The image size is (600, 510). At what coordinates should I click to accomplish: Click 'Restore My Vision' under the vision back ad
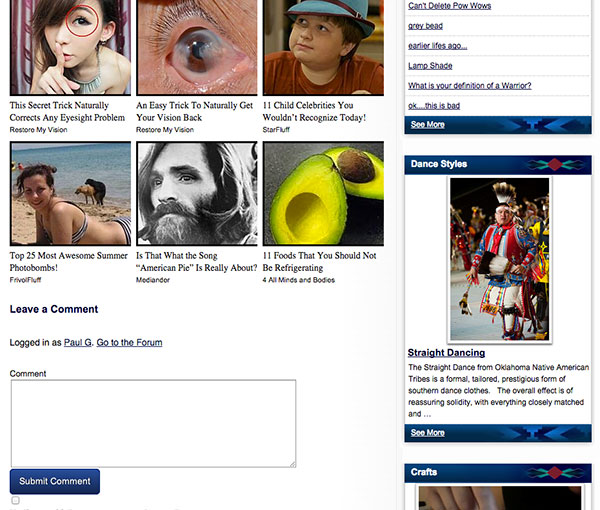165,130
